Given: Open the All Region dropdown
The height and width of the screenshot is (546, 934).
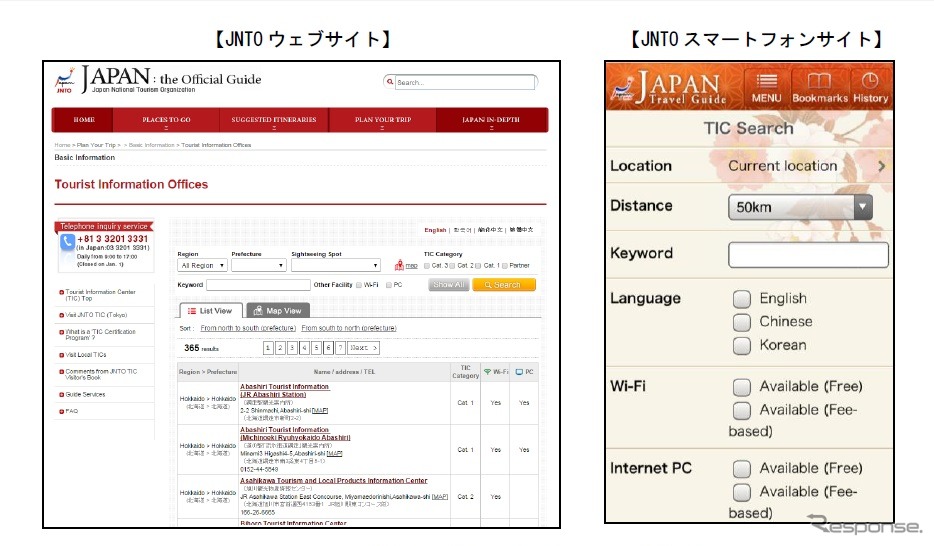Looking at the screenshot, I should point(203,266).
